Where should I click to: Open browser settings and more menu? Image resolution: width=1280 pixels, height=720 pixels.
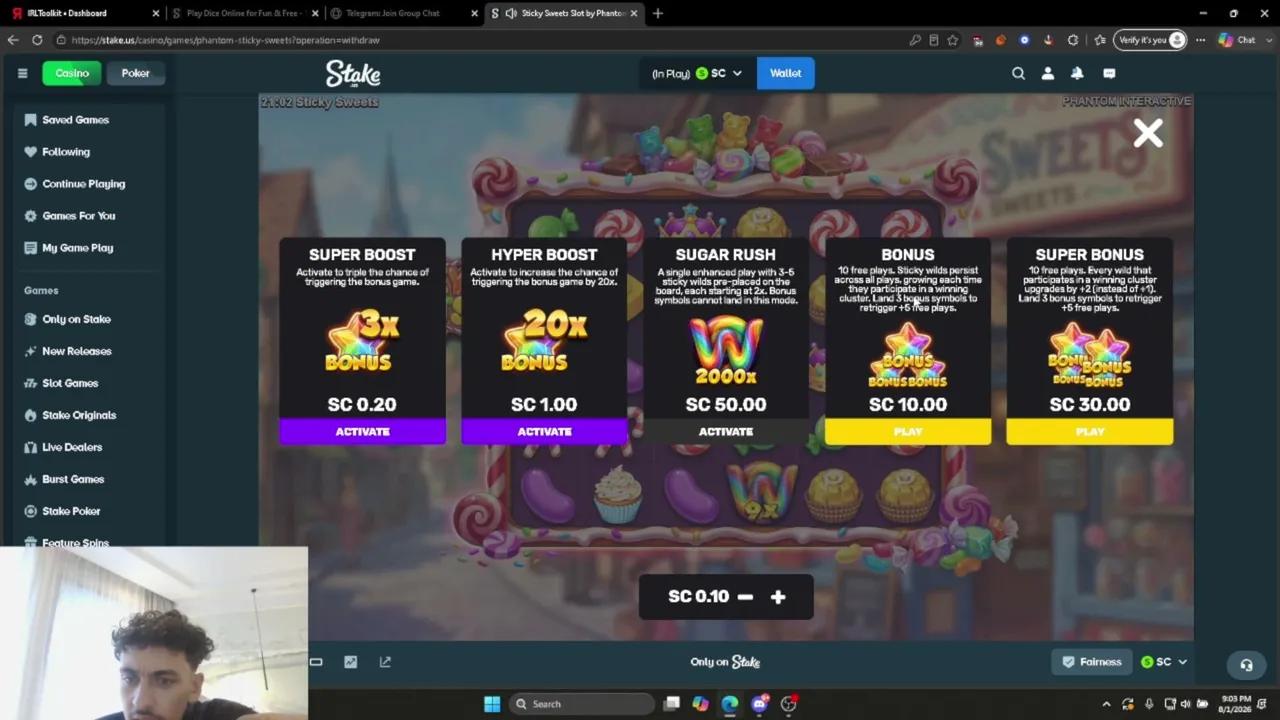1200,40
